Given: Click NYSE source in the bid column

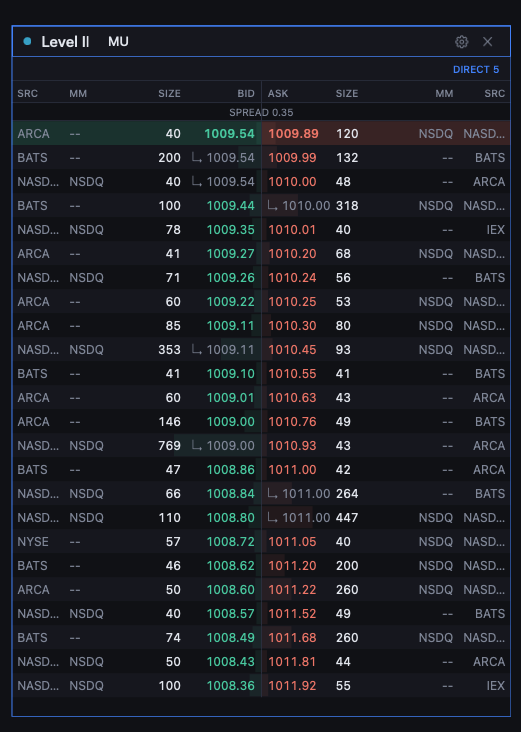Looking at the screenshot, I should click(x=33, y=542).
